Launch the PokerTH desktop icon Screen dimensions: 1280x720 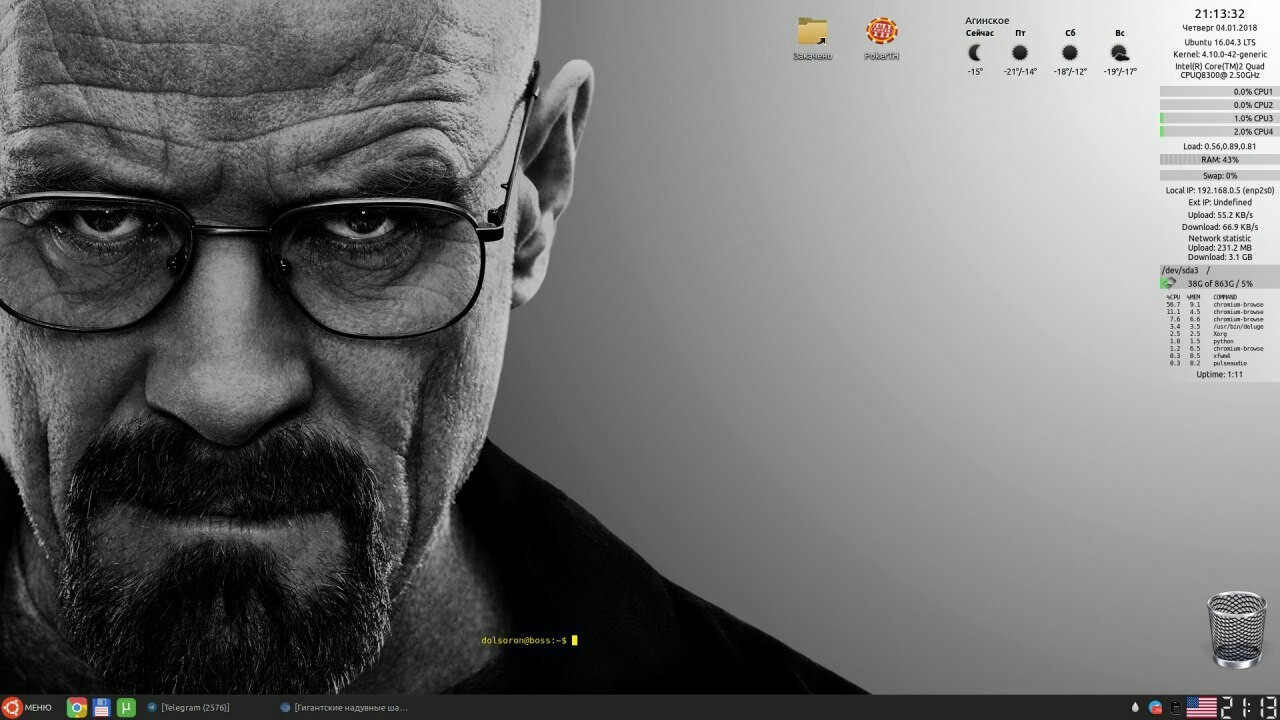coord(881,33)
